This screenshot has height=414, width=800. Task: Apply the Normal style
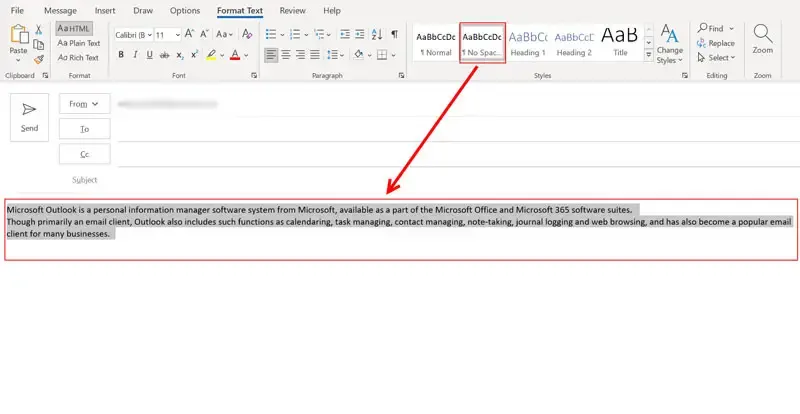[436, 43]
